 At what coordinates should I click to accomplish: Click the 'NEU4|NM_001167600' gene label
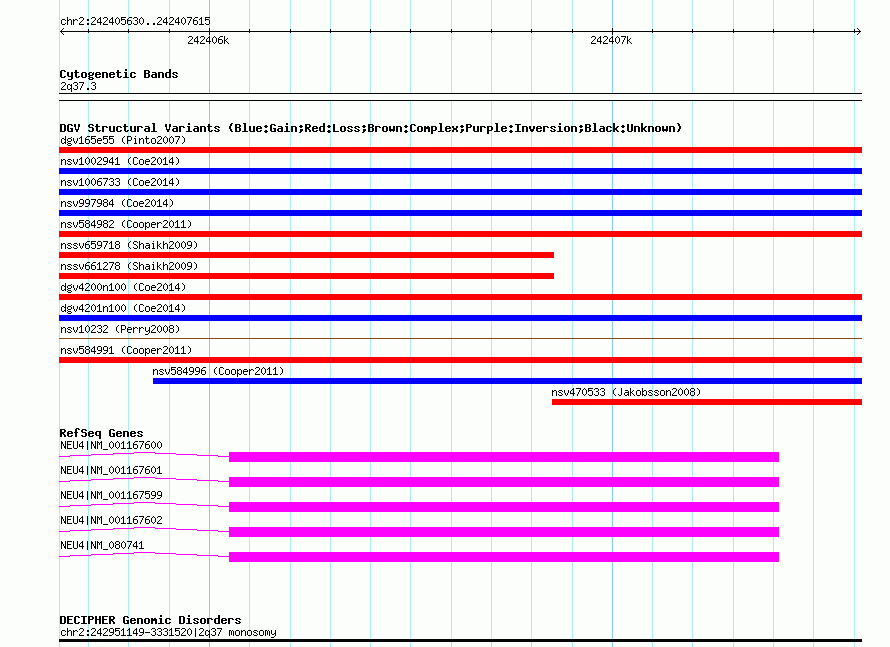111,446
